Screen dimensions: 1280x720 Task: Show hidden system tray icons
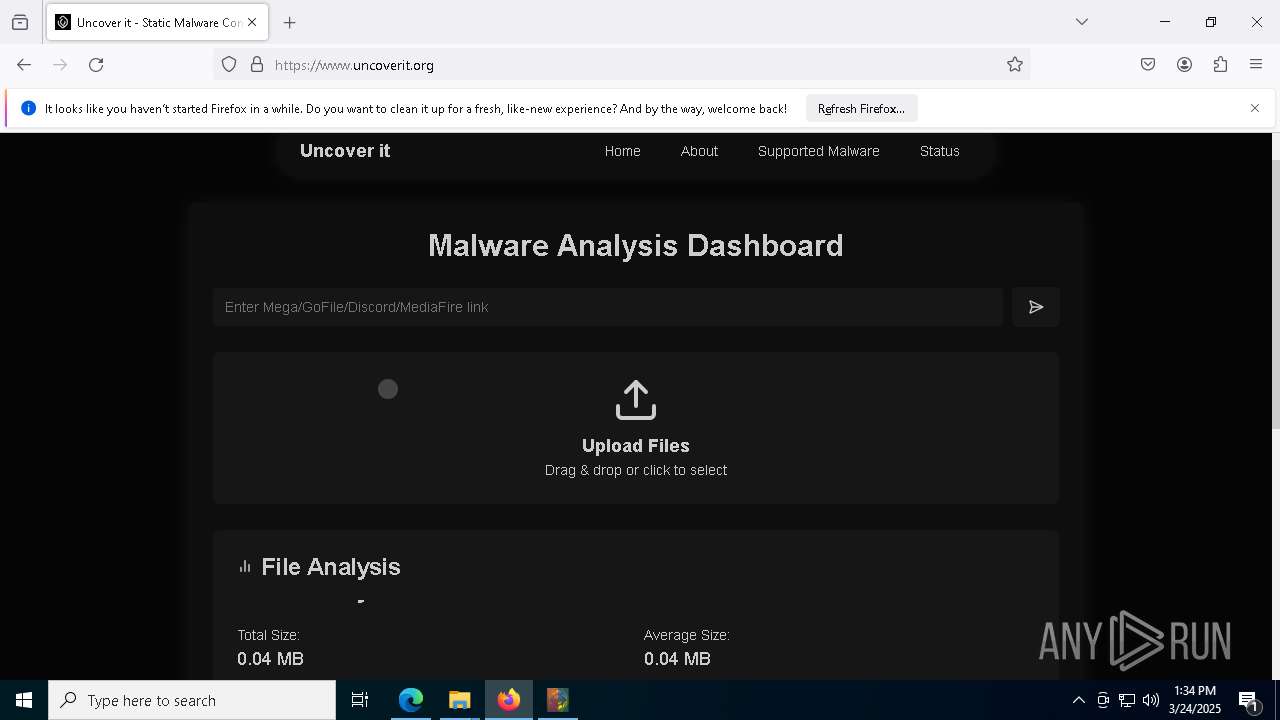[x=1079, y=700]
